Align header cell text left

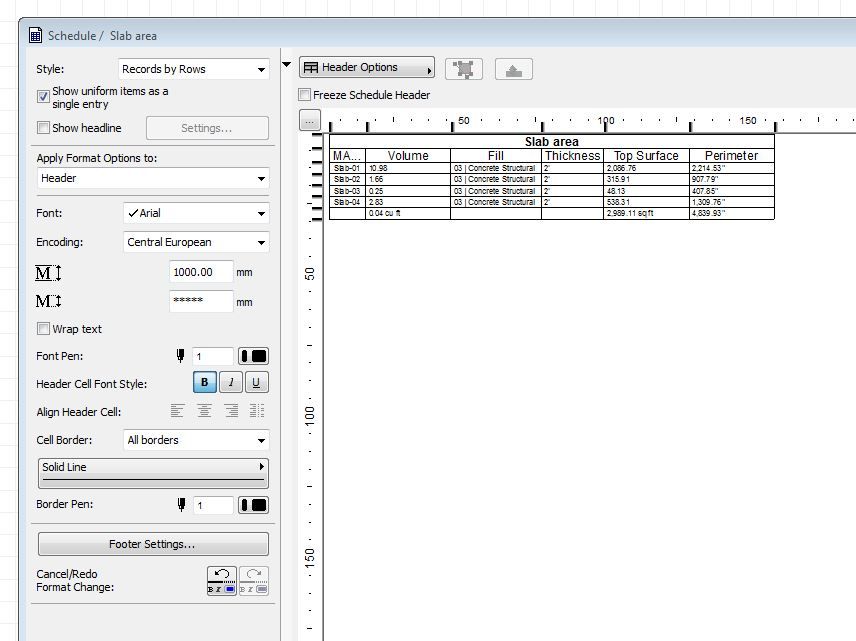177,411
